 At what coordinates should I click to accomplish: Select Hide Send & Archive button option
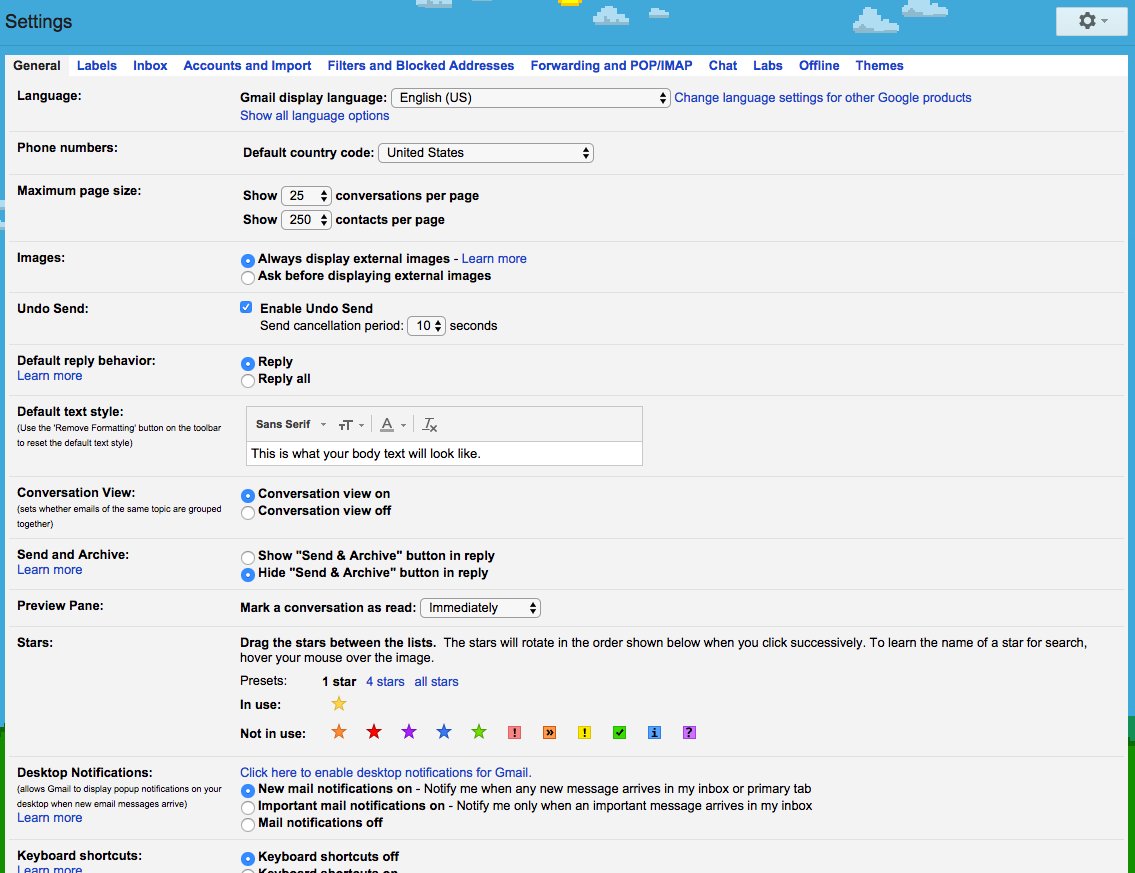pyautogui.click(x=248, y=574)
